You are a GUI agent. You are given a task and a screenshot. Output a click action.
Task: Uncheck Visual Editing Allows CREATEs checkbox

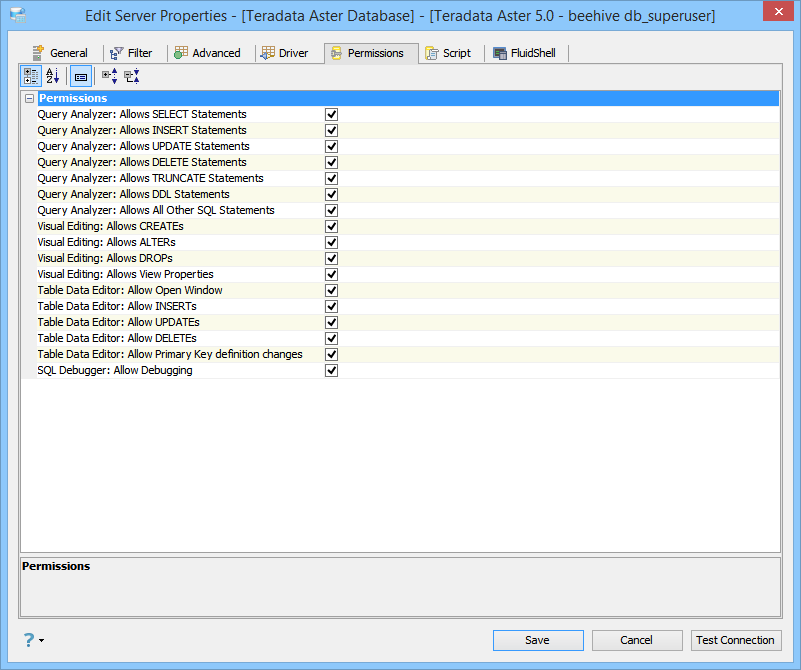[332, 226]
